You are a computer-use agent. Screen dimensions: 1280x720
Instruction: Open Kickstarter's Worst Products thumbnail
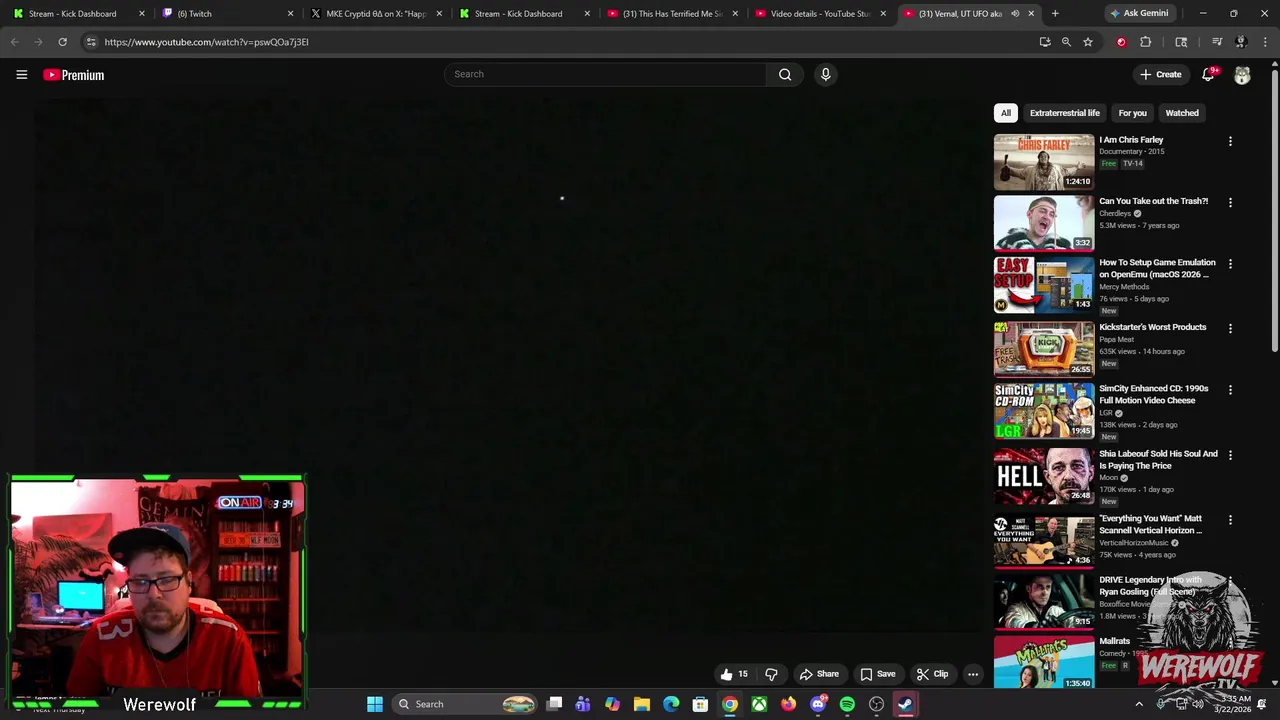[1043, 349]
